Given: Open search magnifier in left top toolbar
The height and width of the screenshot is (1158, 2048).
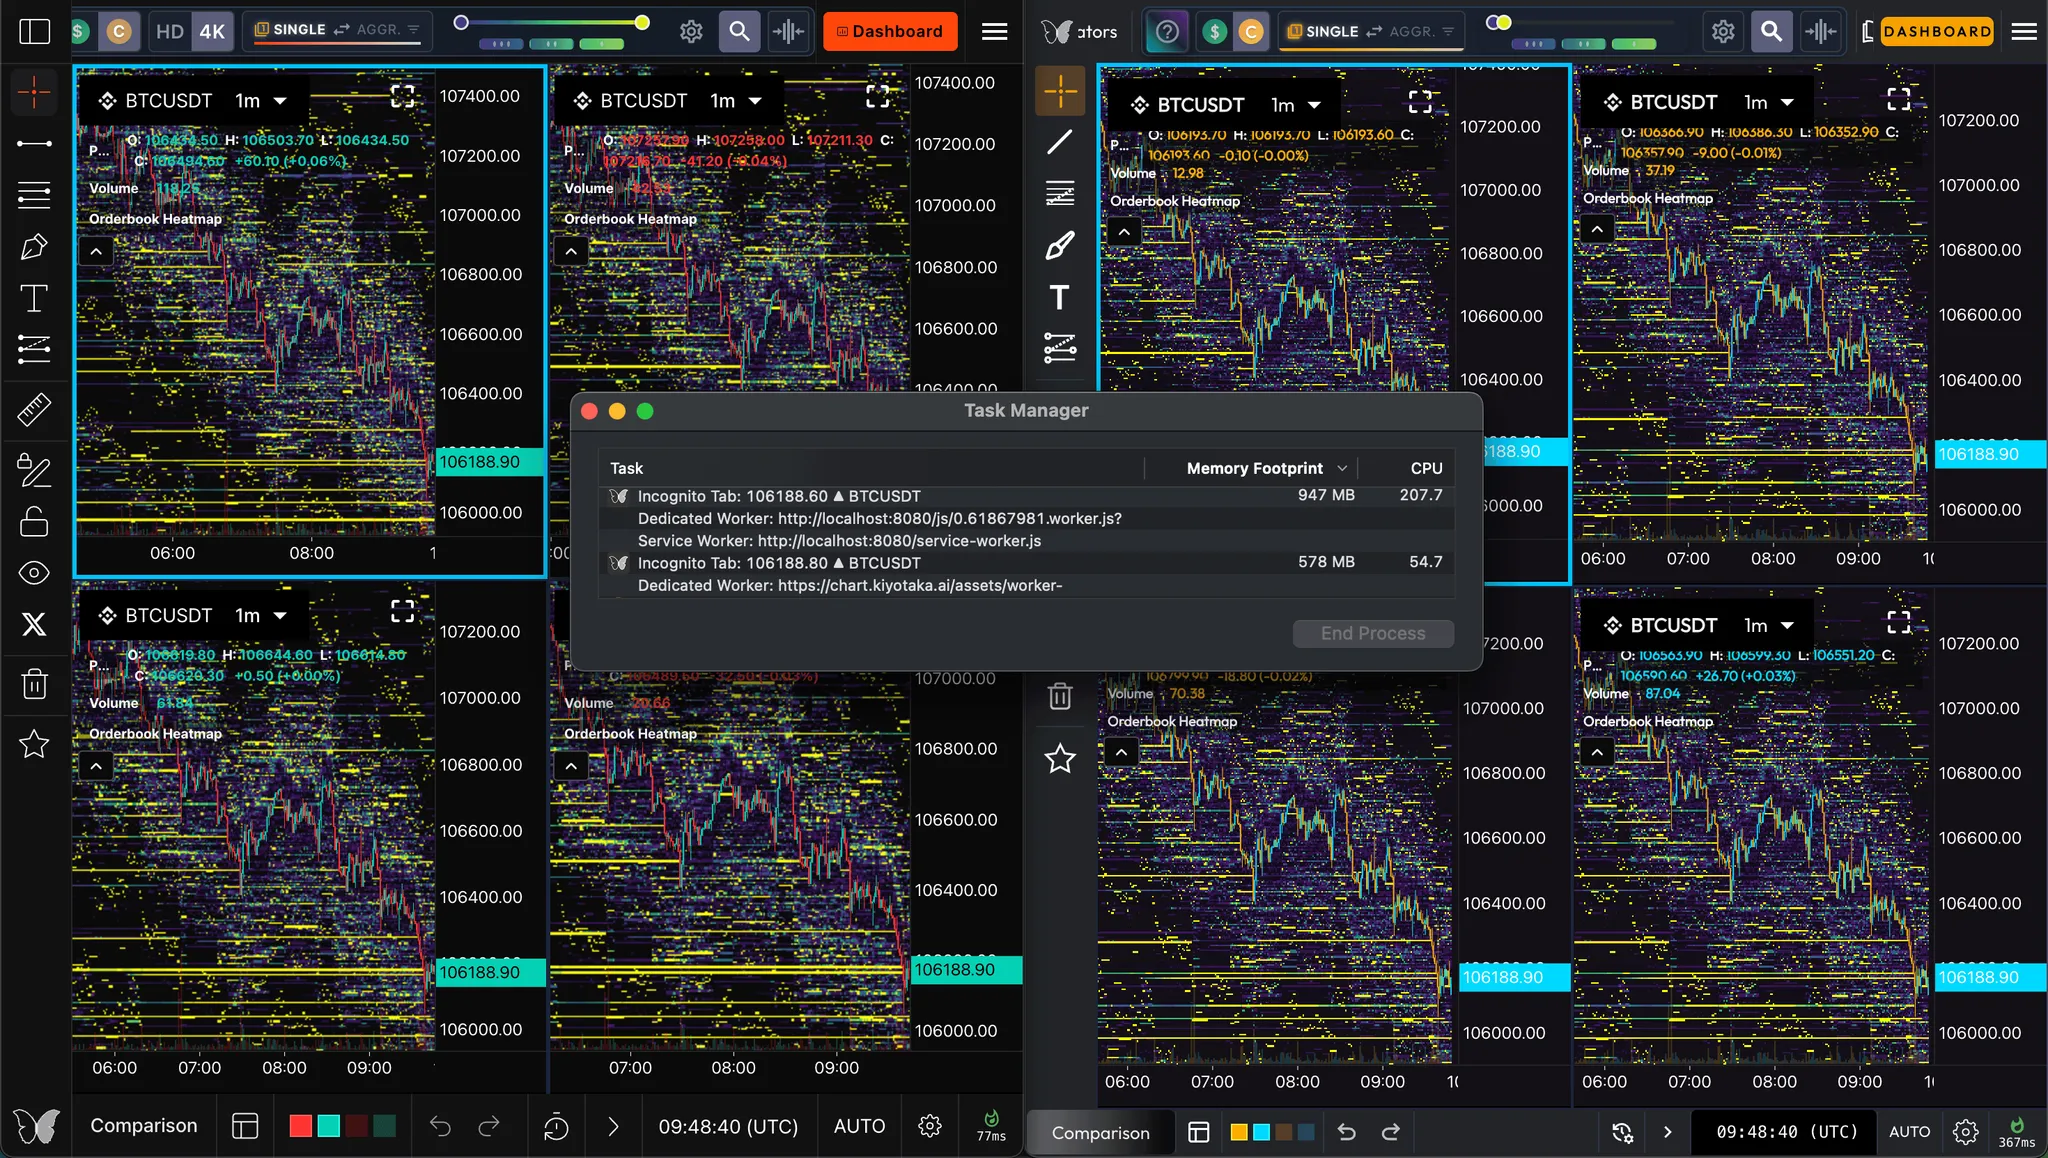Looking at the screenshot, I should tap(739, 31).
